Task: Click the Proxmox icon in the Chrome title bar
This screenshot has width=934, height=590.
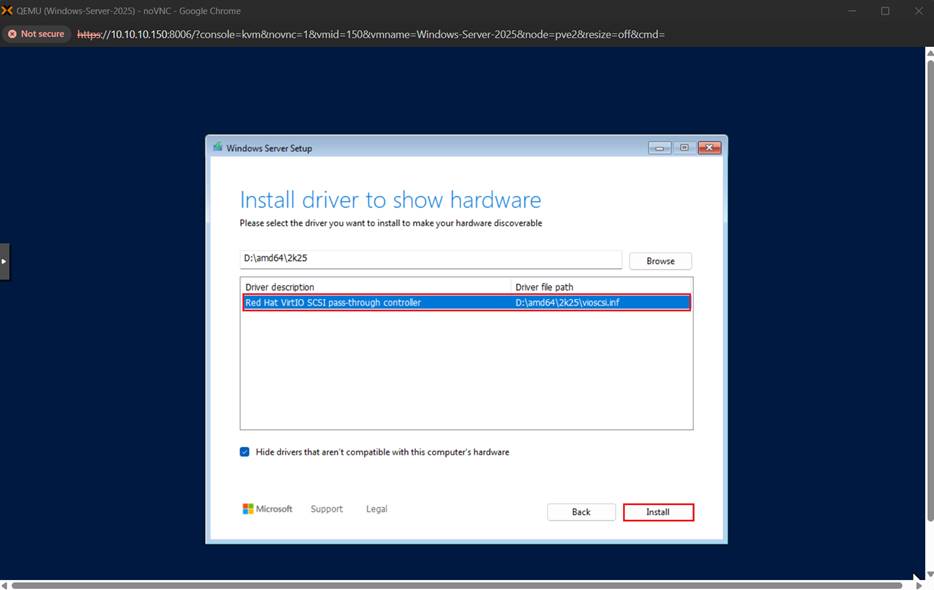Action: [8, 10]
